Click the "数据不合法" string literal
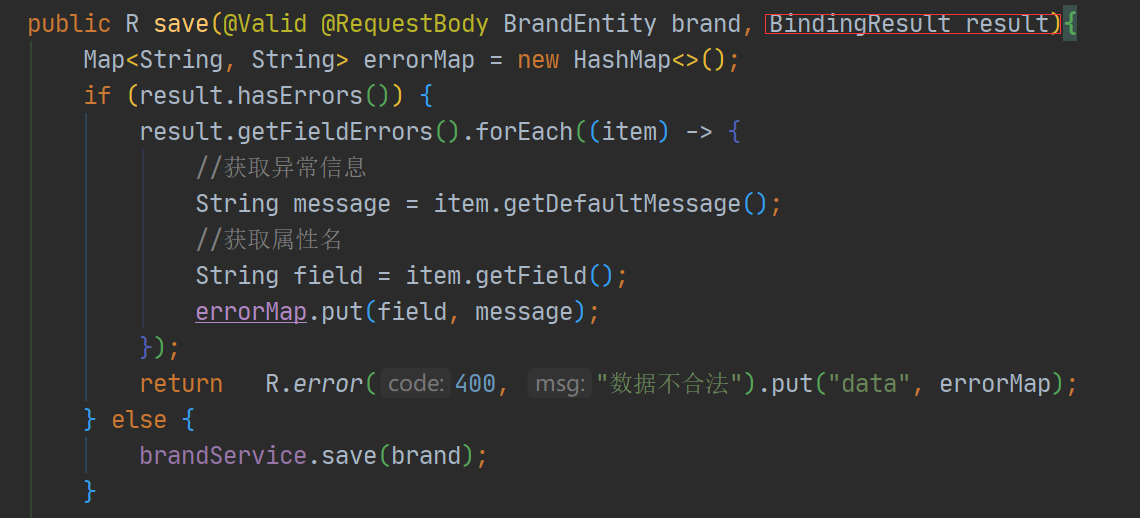The width and height of the screenshot is (1140, 518). click(670, 383)
